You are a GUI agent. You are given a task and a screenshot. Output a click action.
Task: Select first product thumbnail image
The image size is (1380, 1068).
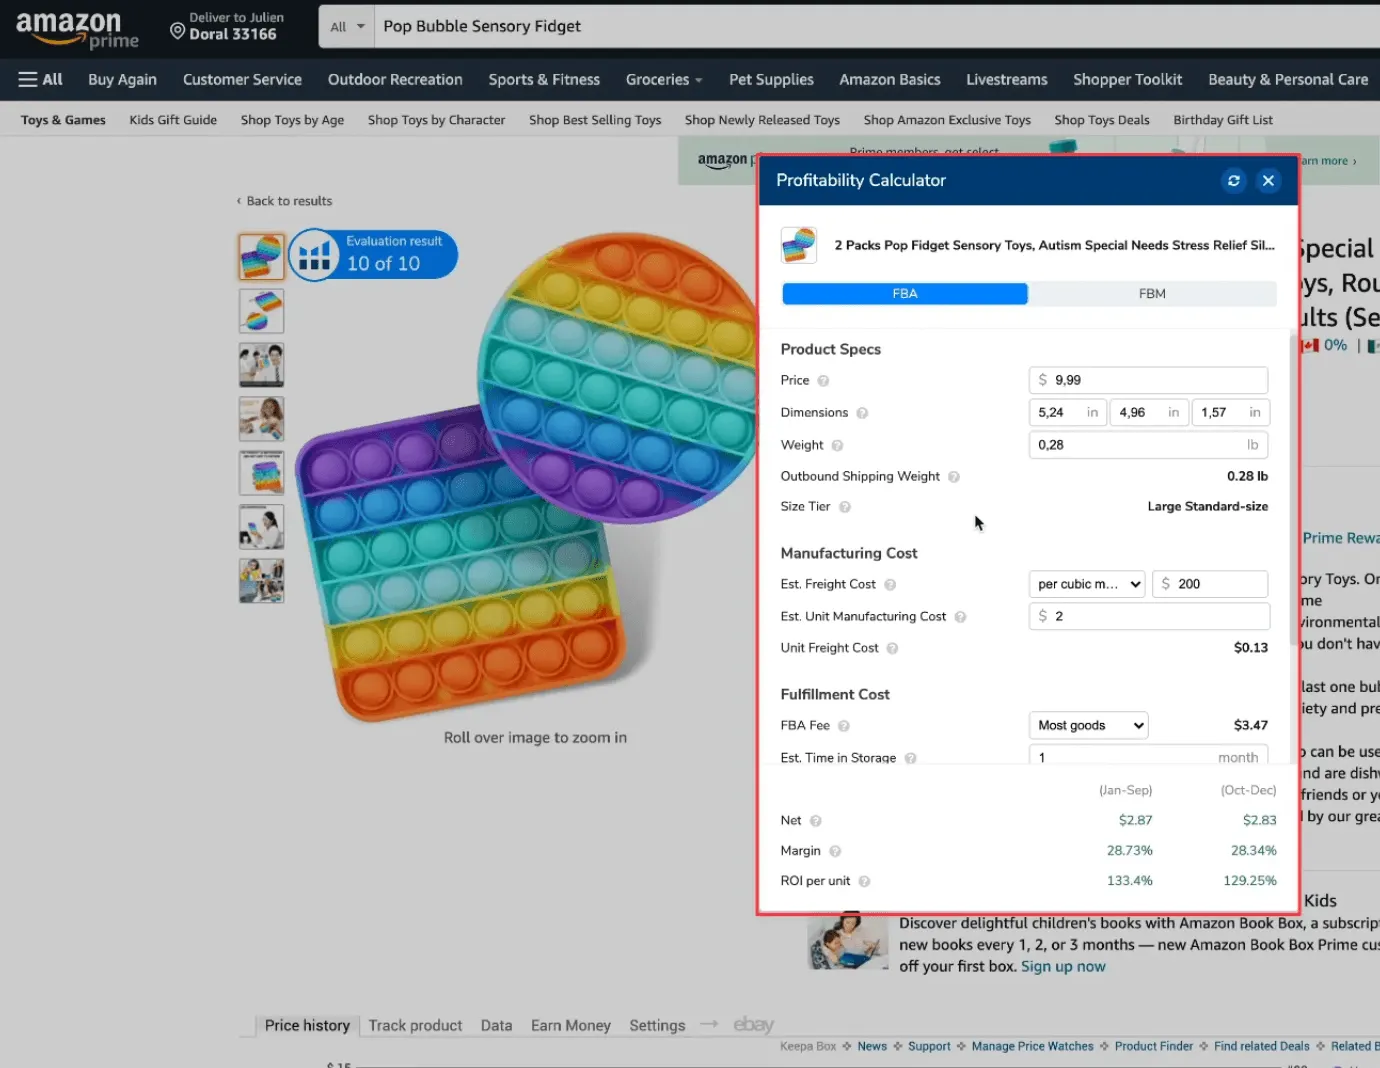coord(261,257)
